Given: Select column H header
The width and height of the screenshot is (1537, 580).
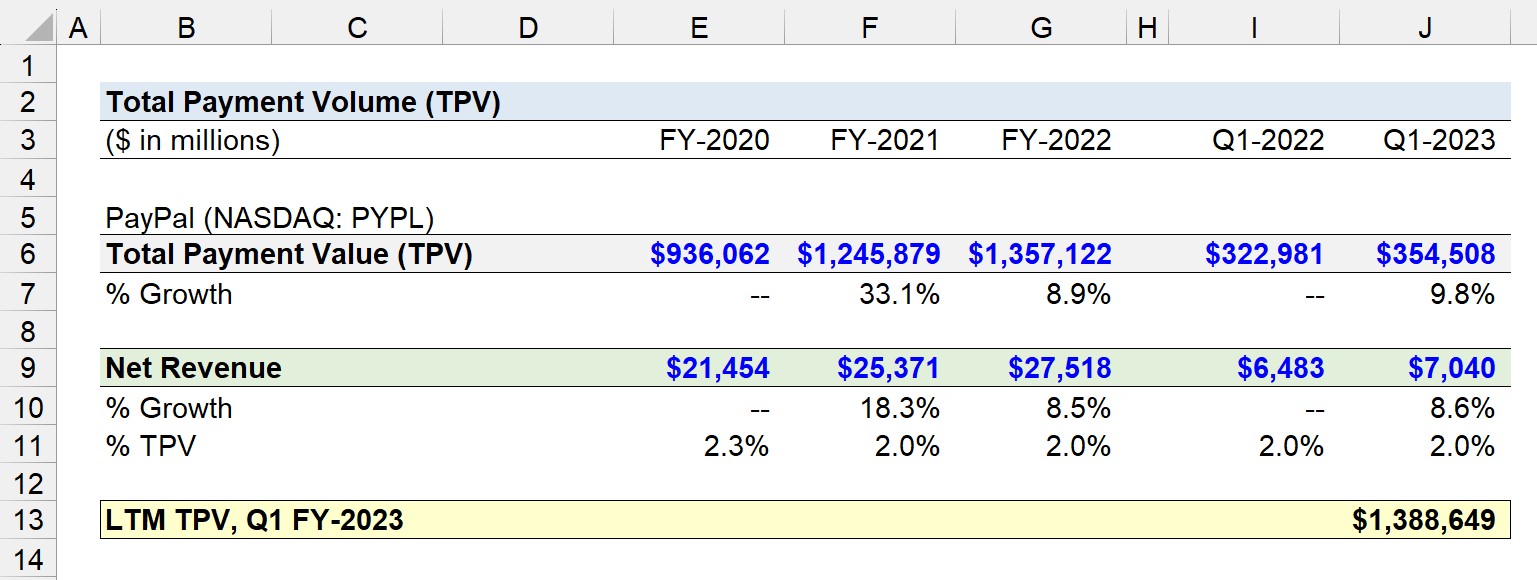Looking at the screenshot, I should coord(1147,29).
